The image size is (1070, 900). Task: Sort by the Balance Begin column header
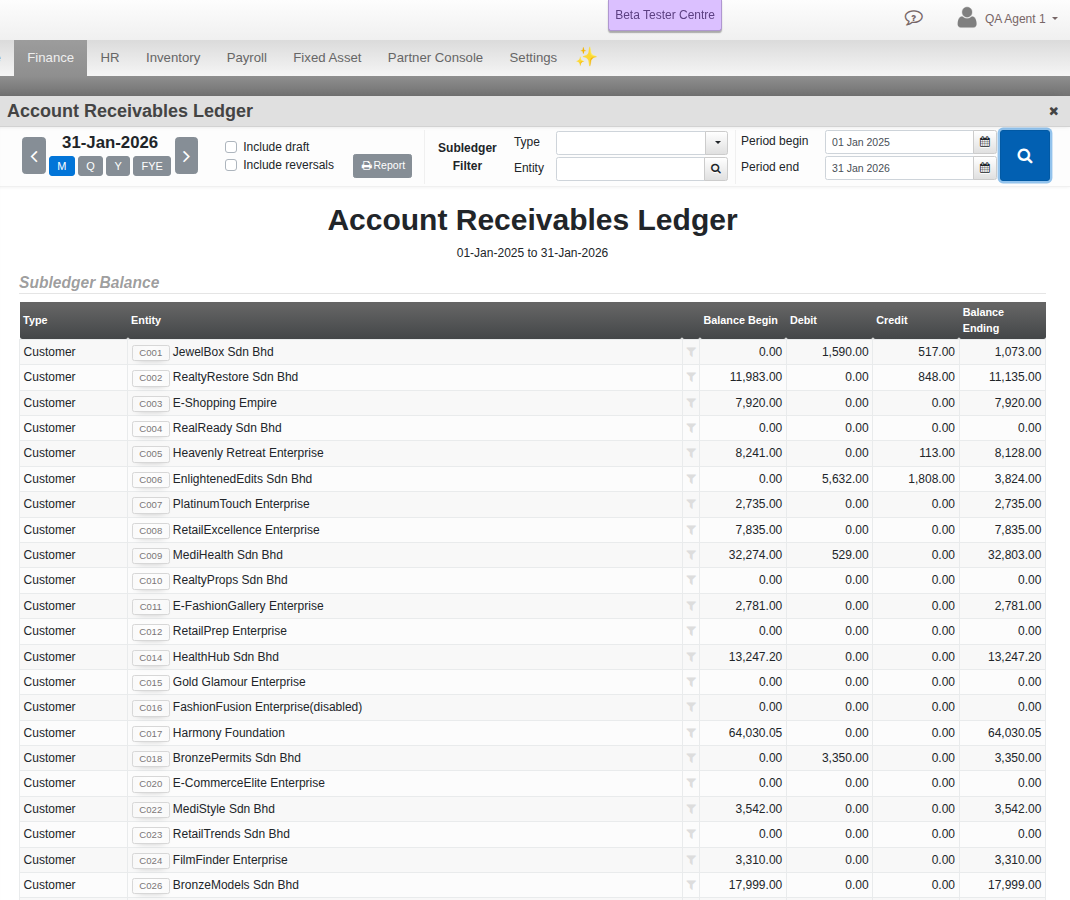click(x=740, y=320)
